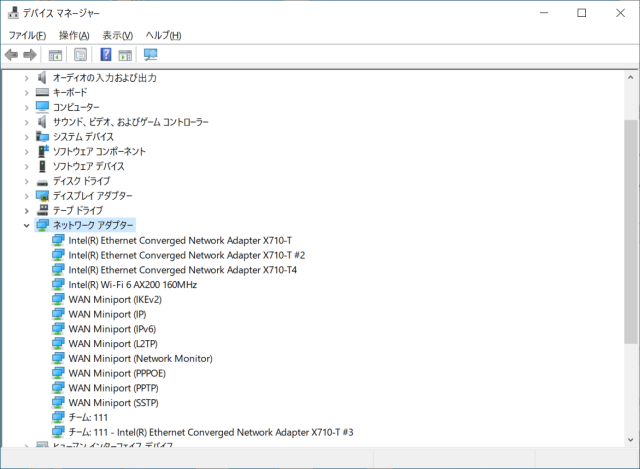This screenshot has width=640, height=469.
Task: Click adapter icon of Wi-Fi 6 AX200
Action: pos(58,285)
